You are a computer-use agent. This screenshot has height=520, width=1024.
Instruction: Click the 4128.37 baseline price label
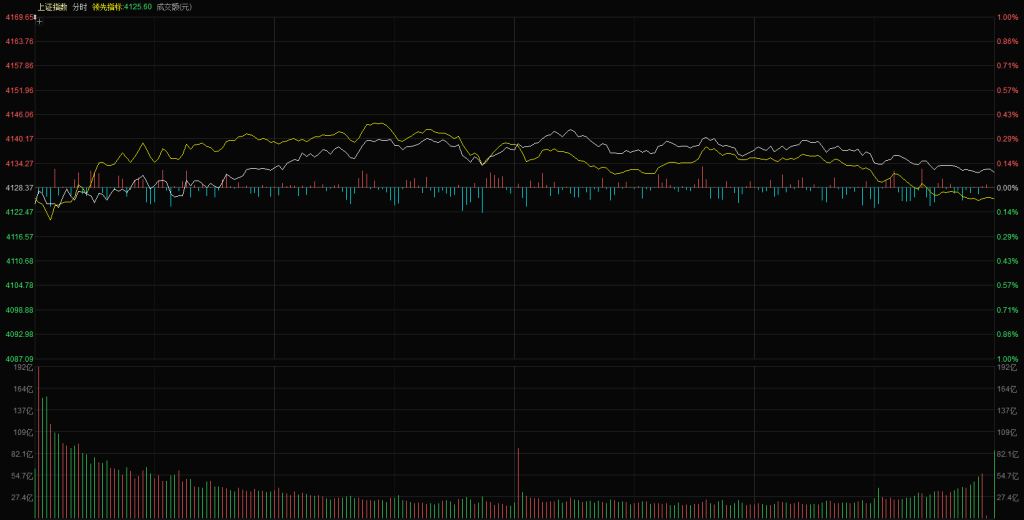coord(20,188)
